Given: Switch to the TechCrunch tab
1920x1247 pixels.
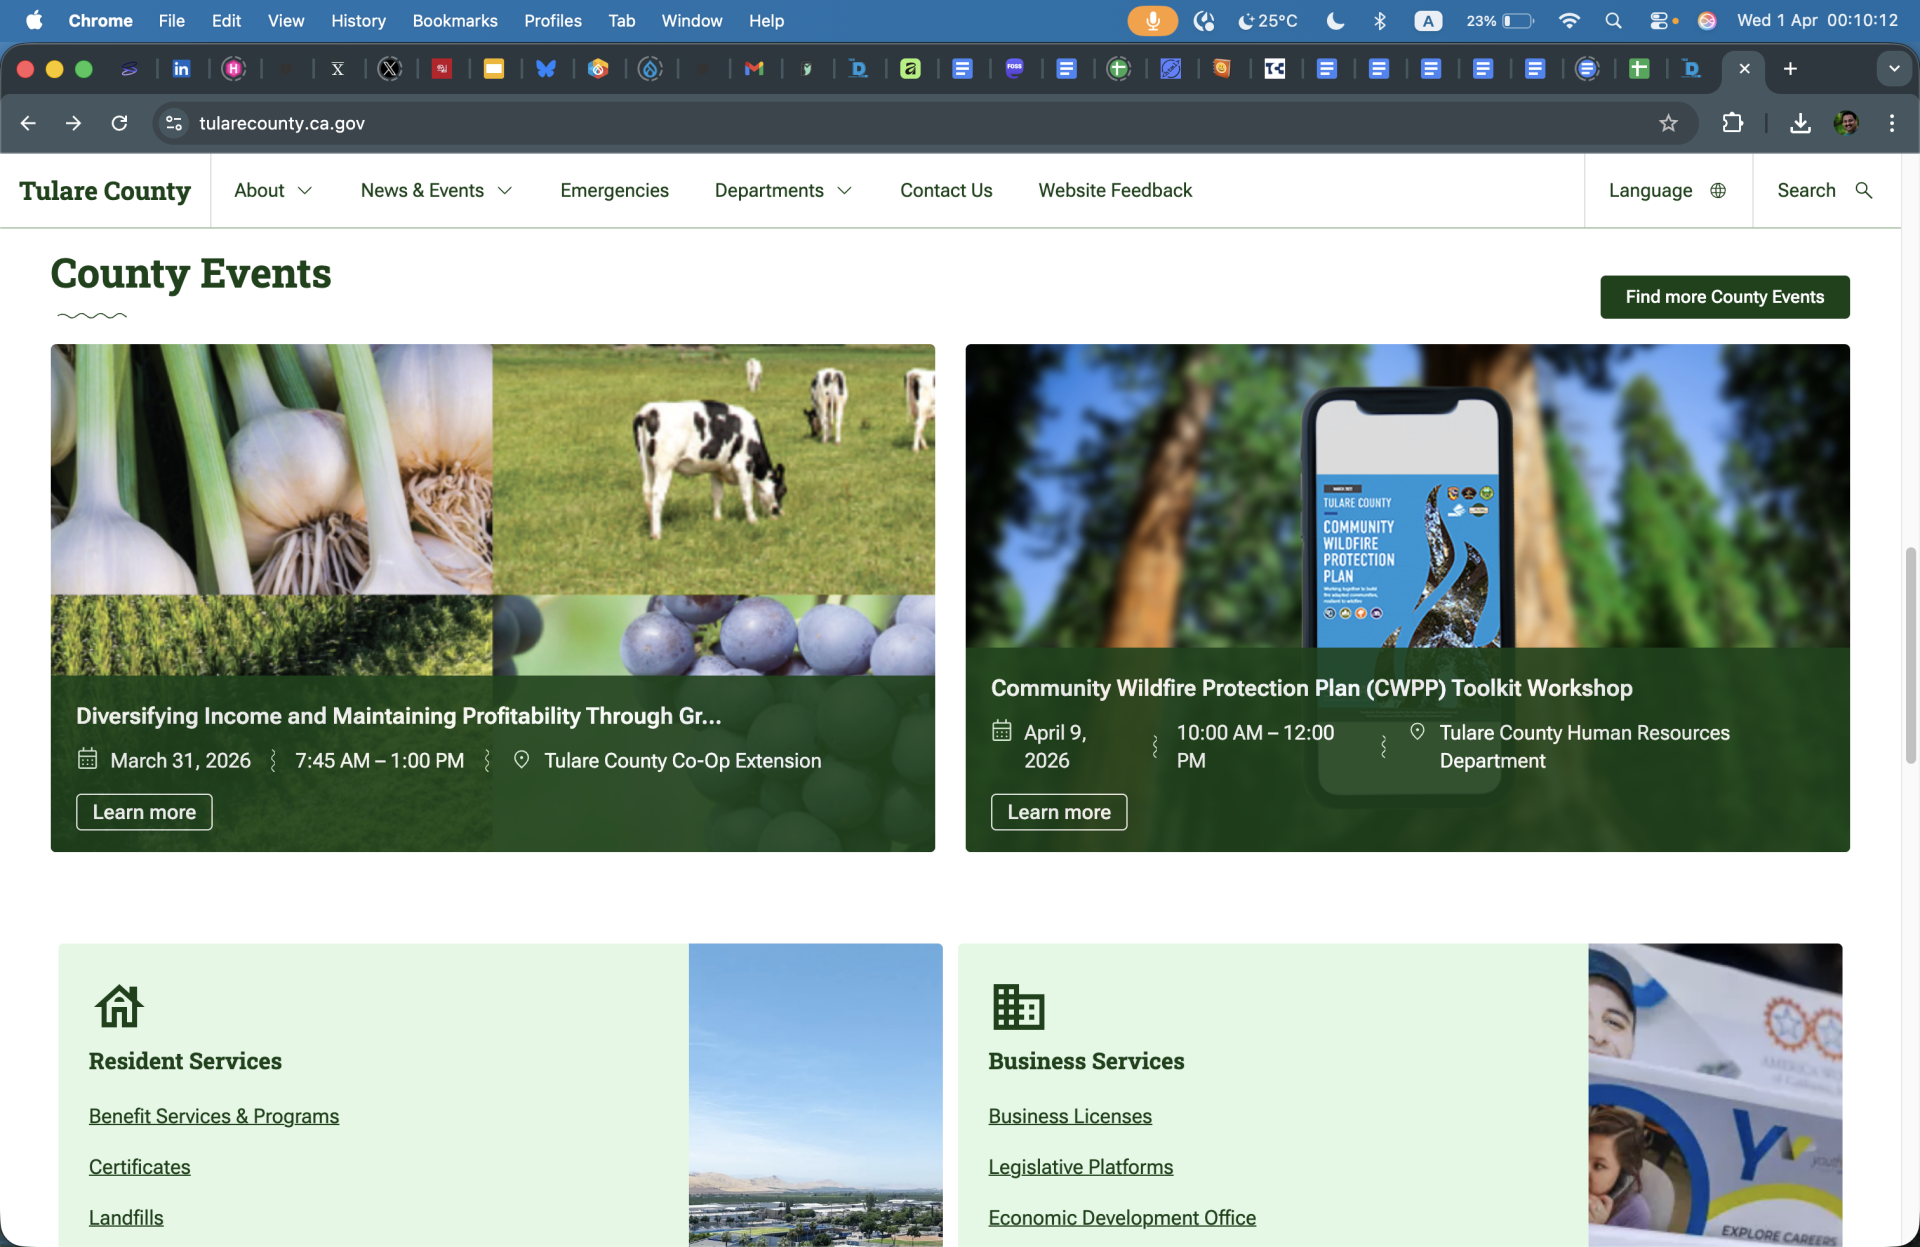Looking at the screenshot, I should pyautogui.click(x=1275, y=69).
